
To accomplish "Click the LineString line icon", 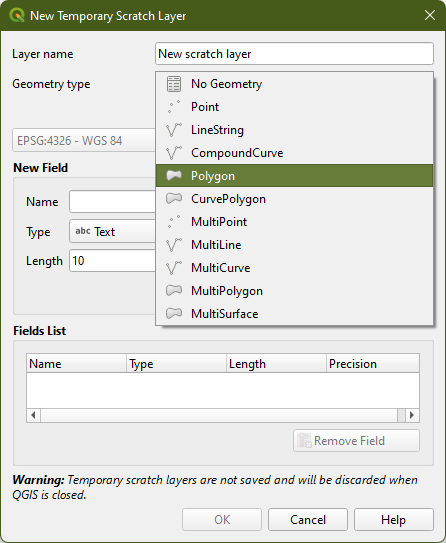I will pos(174,130).
